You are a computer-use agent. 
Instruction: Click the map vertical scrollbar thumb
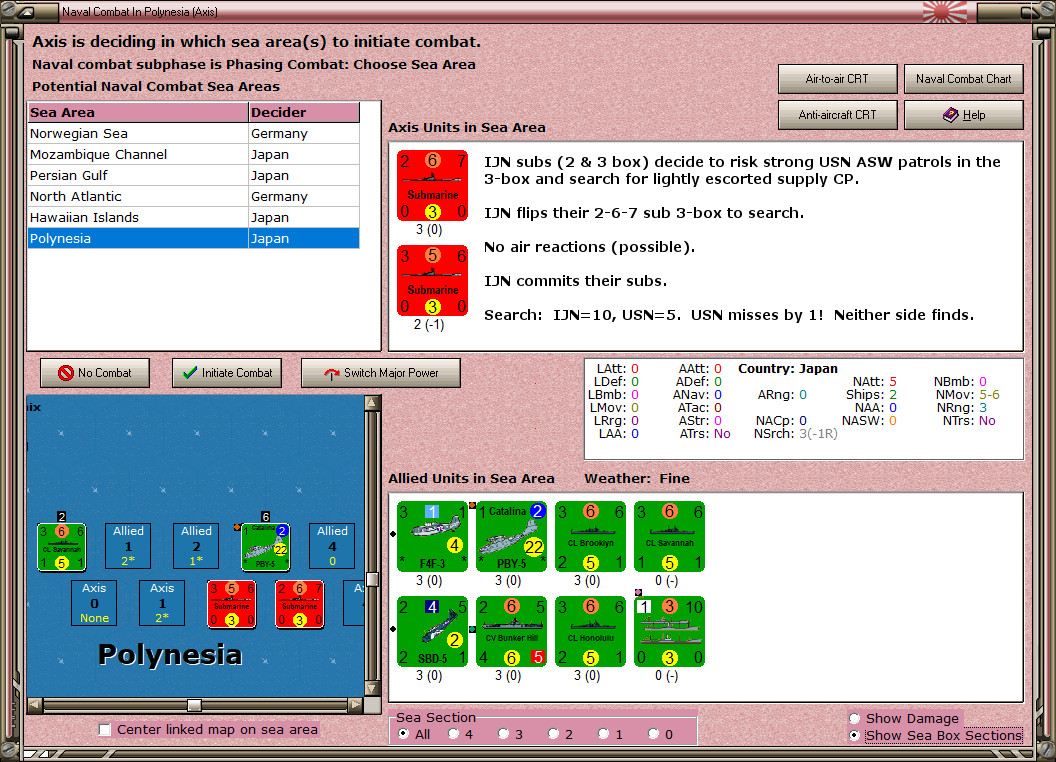click(372, 579)
